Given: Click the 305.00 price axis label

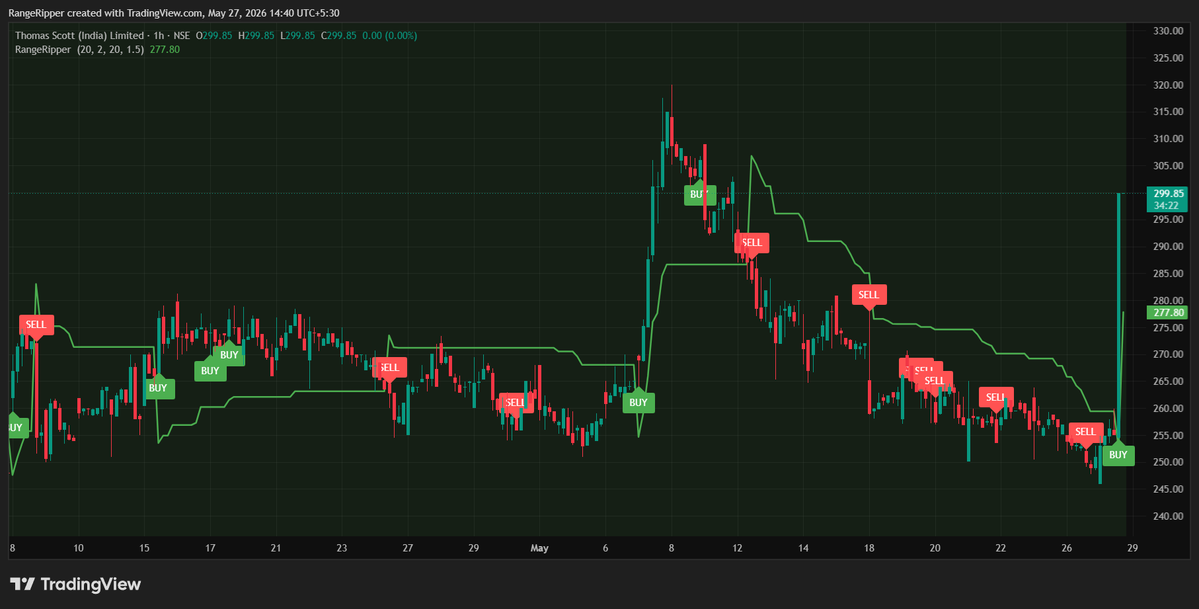Looking at the screenshot, I should [x=1168, y=166].
